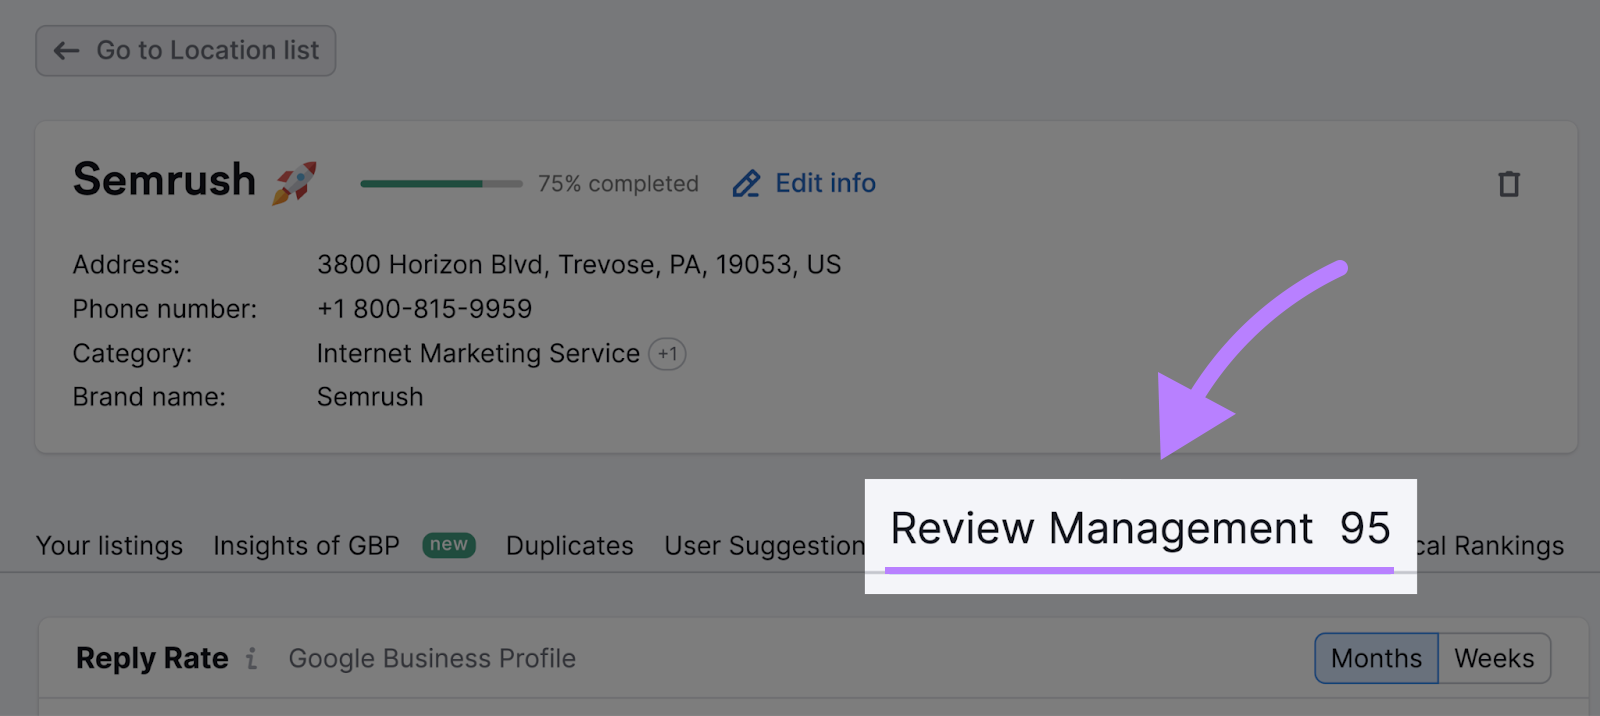Open the Your listings tab
This screenshot has width=1600, height=716.
110,546
